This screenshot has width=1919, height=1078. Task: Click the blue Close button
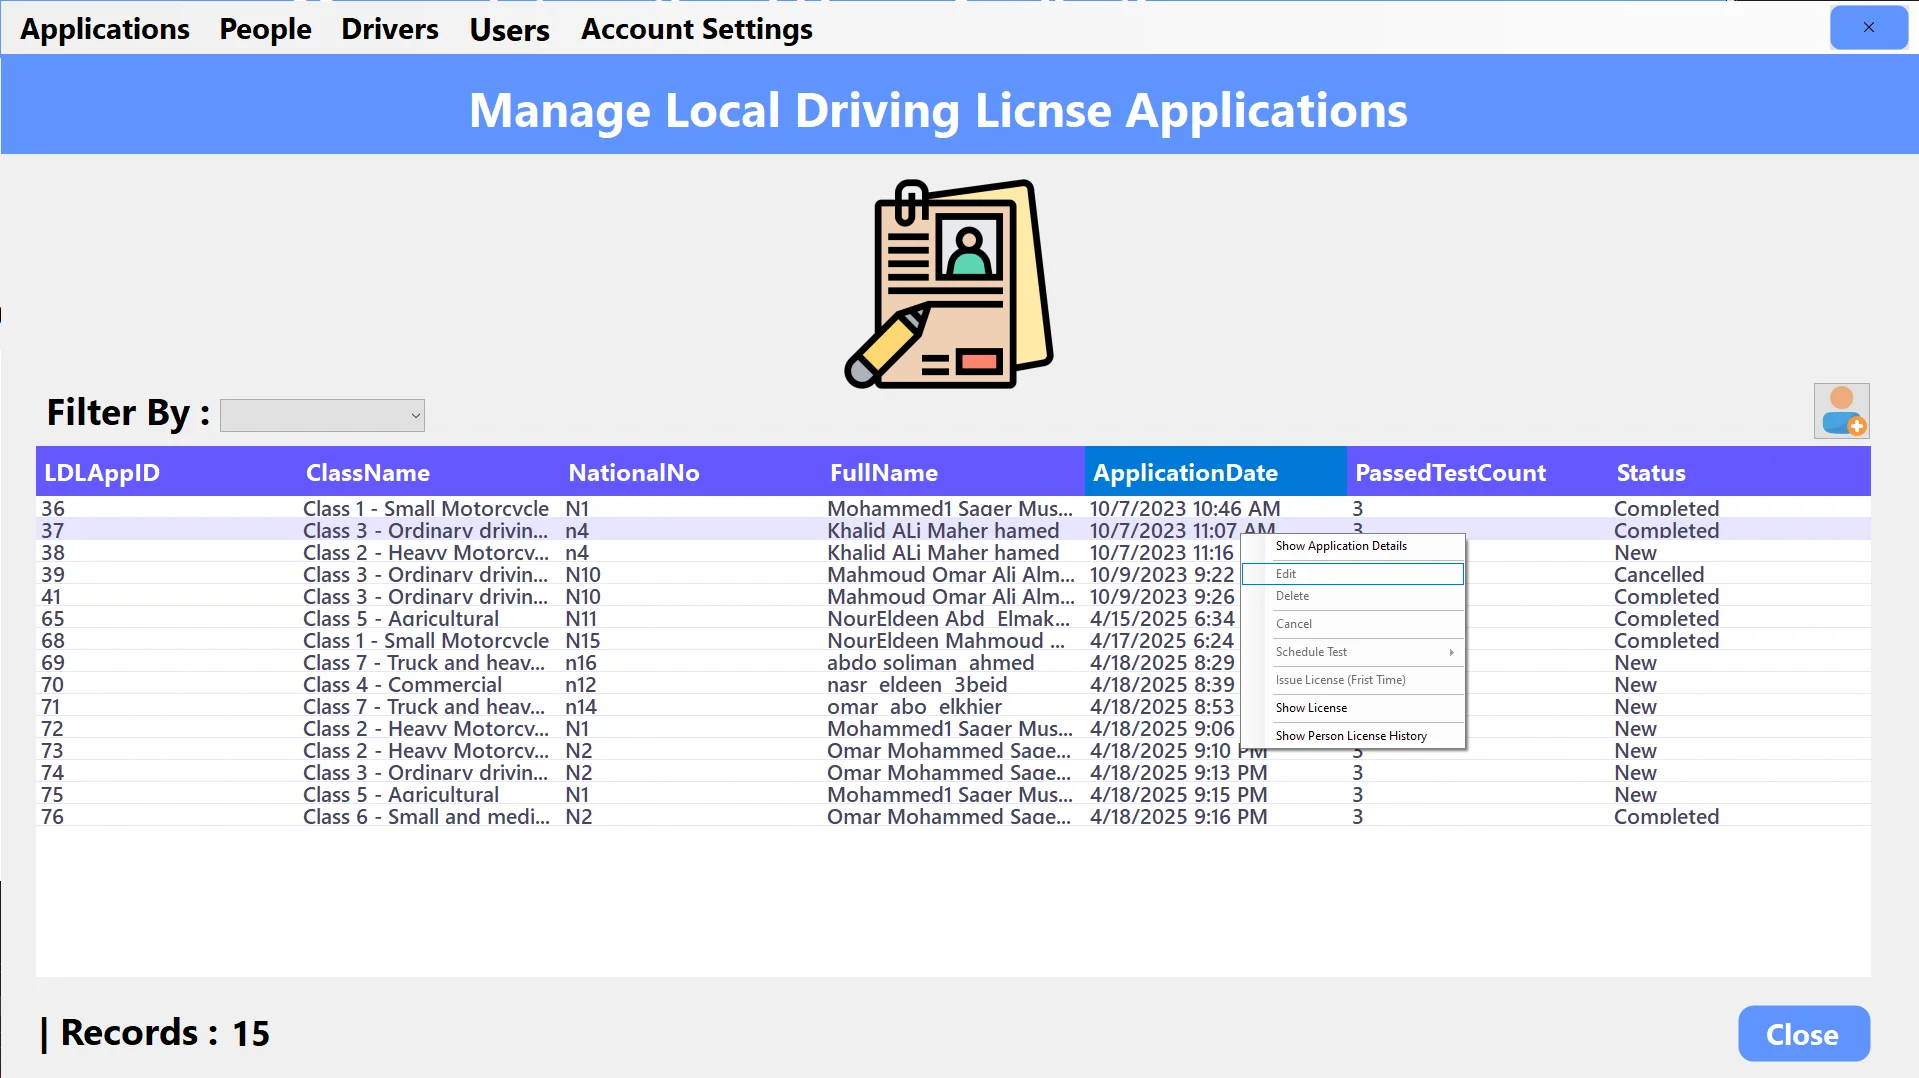pos(1803,1034)
